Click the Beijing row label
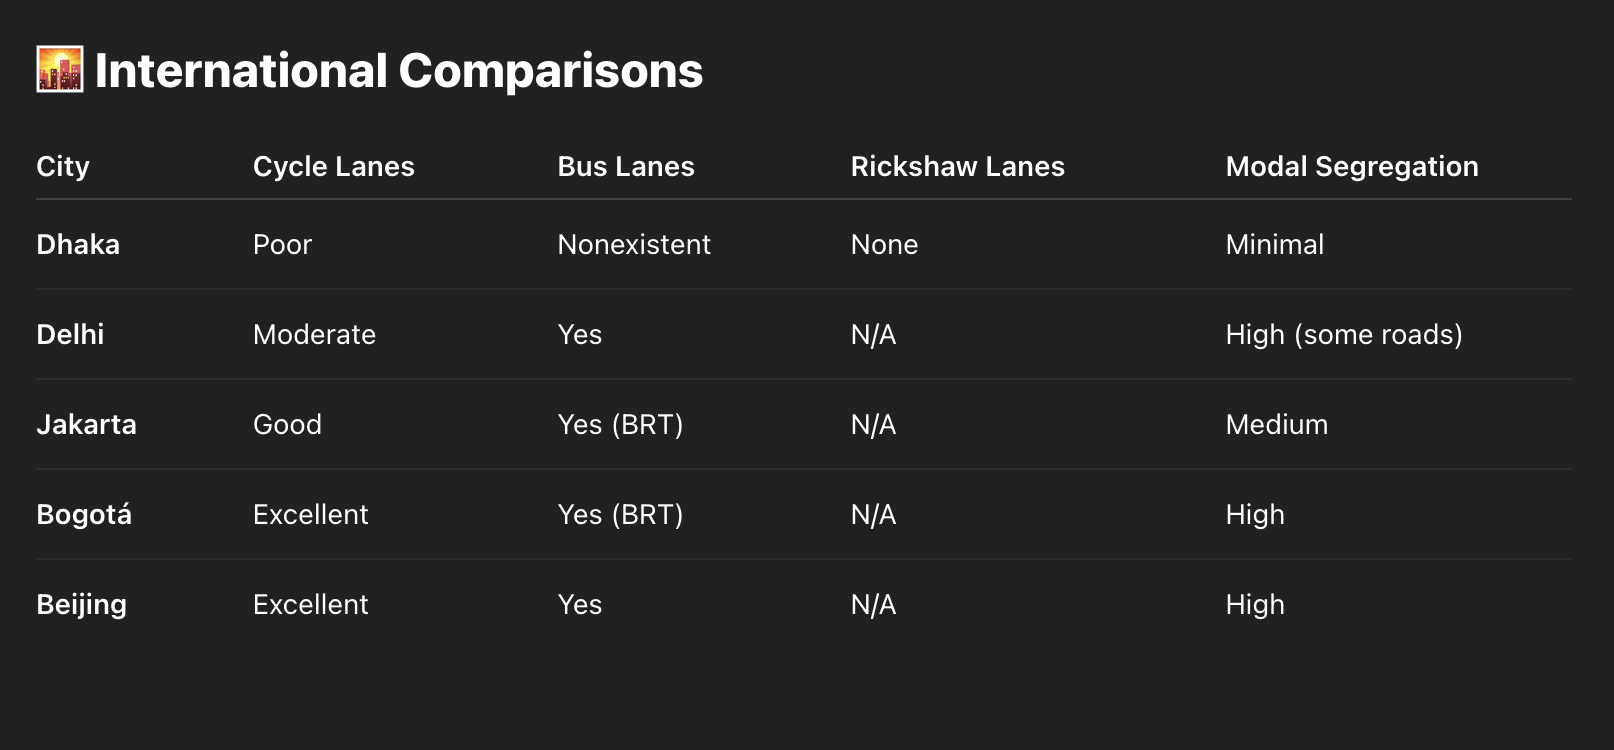This screenshot has height=750, width=1614. [x=82, y=604]
